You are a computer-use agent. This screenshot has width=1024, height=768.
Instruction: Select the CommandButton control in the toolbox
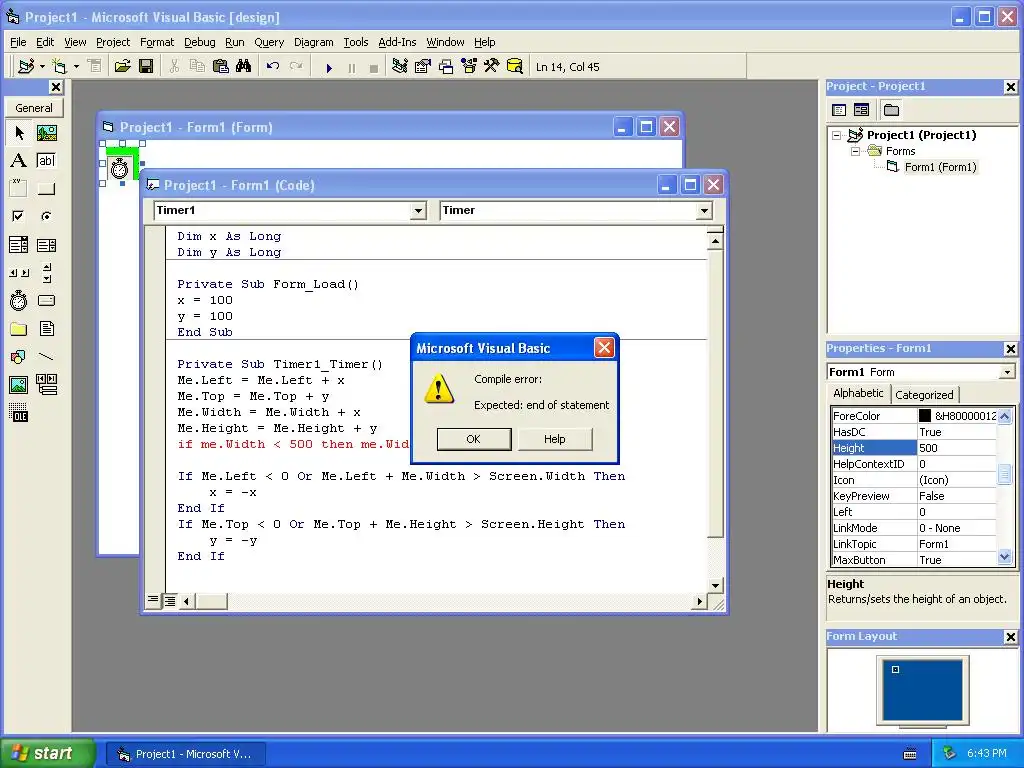click(x=46, y=189)
